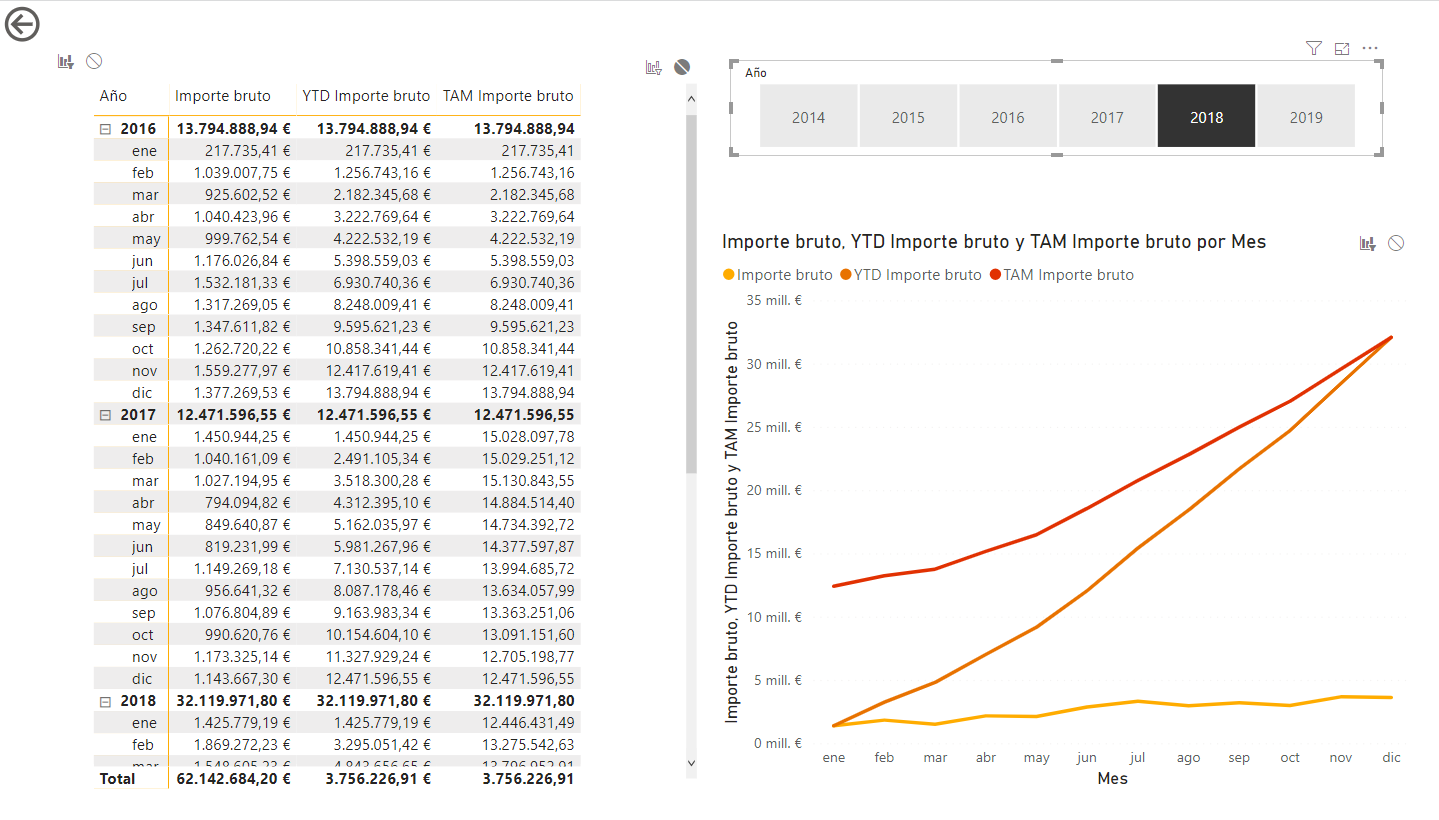
Task: Click the back navigation arrow
Action: 22,23
